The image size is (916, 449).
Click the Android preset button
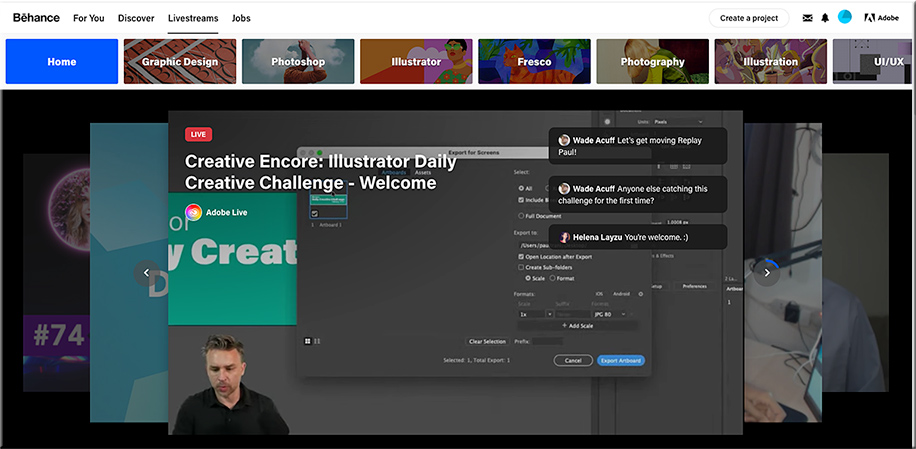(621, 294)
